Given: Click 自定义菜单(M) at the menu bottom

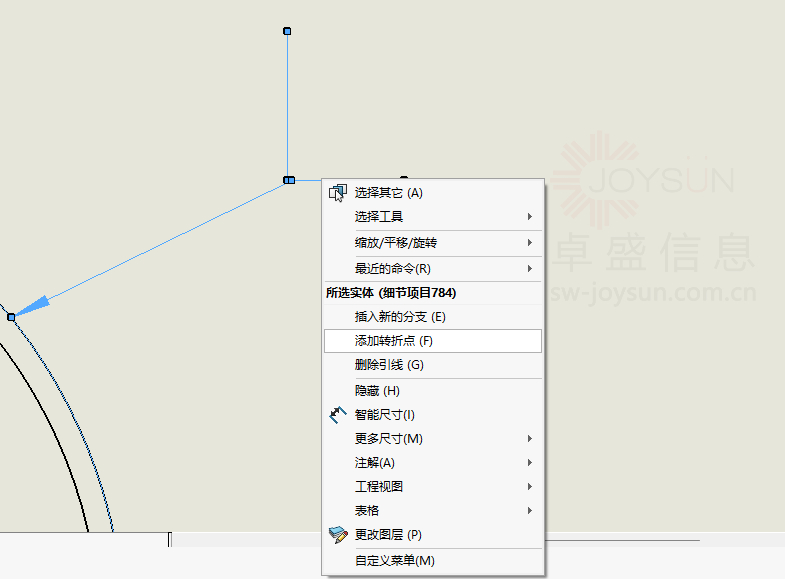Looking at the screenshot, I should 395,561.
